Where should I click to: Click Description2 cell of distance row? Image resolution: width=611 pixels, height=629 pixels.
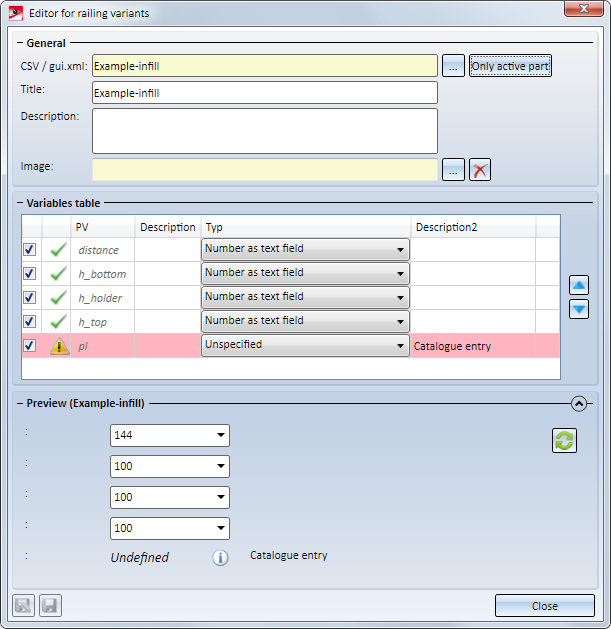[473, 250]
